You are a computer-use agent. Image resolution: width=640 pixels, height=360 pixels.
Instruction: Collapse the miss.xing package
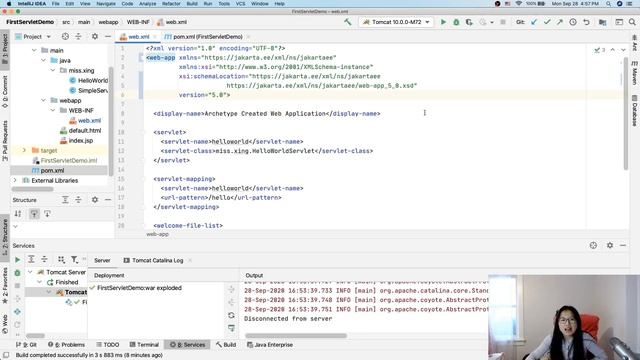(x=53, y=70)
